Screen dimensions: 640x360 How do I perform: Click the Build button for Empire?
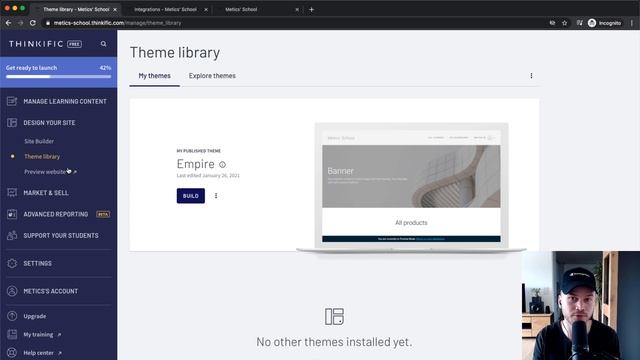coord(191,196)
